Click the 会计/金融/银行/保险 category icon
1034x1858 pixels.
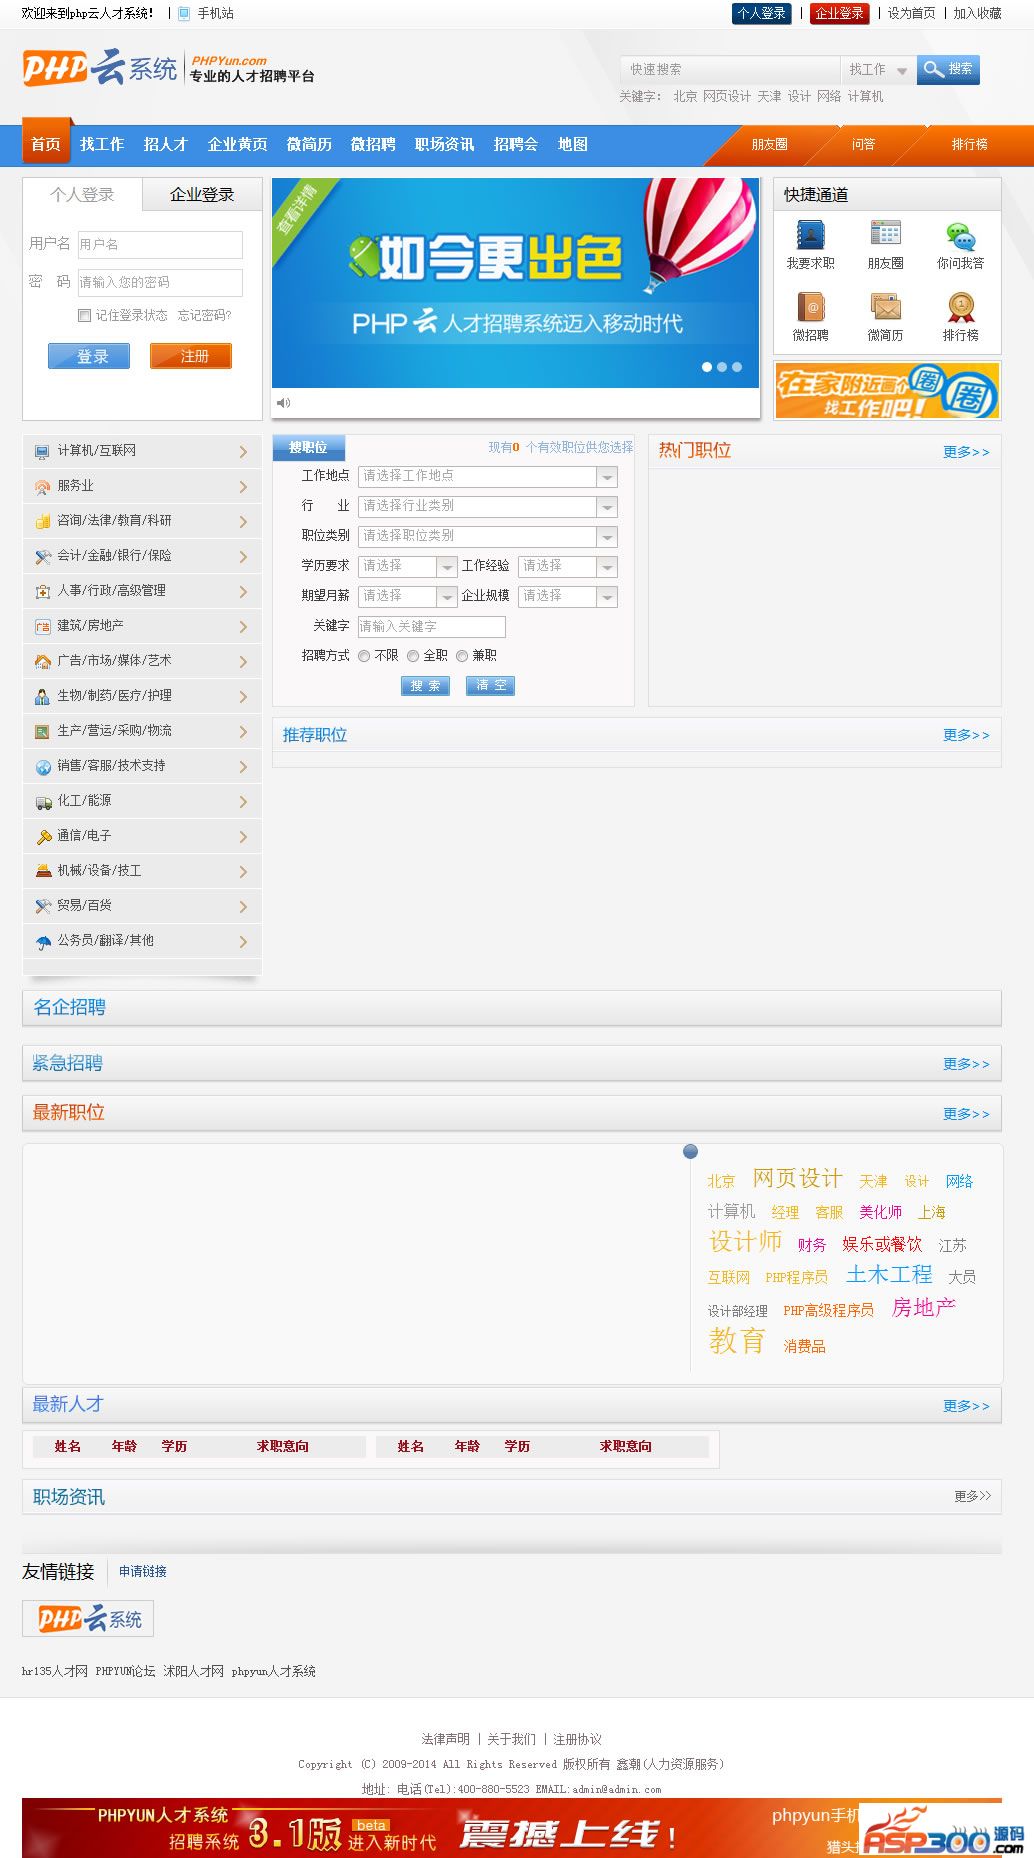42,557
